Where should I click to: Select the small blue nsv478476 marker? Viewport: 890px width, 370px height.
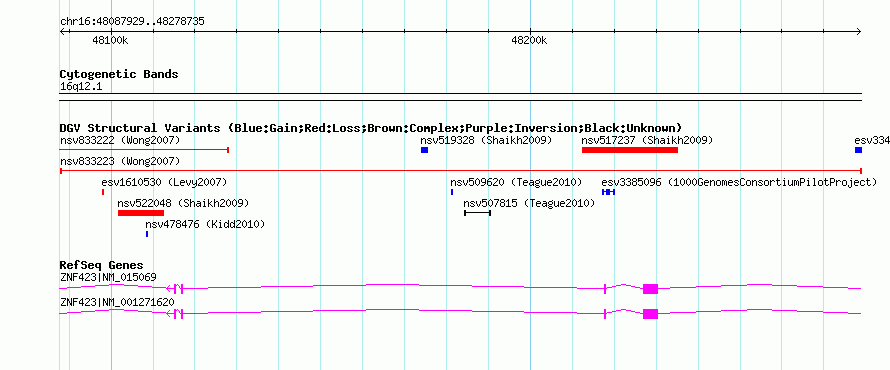point(146,234)
